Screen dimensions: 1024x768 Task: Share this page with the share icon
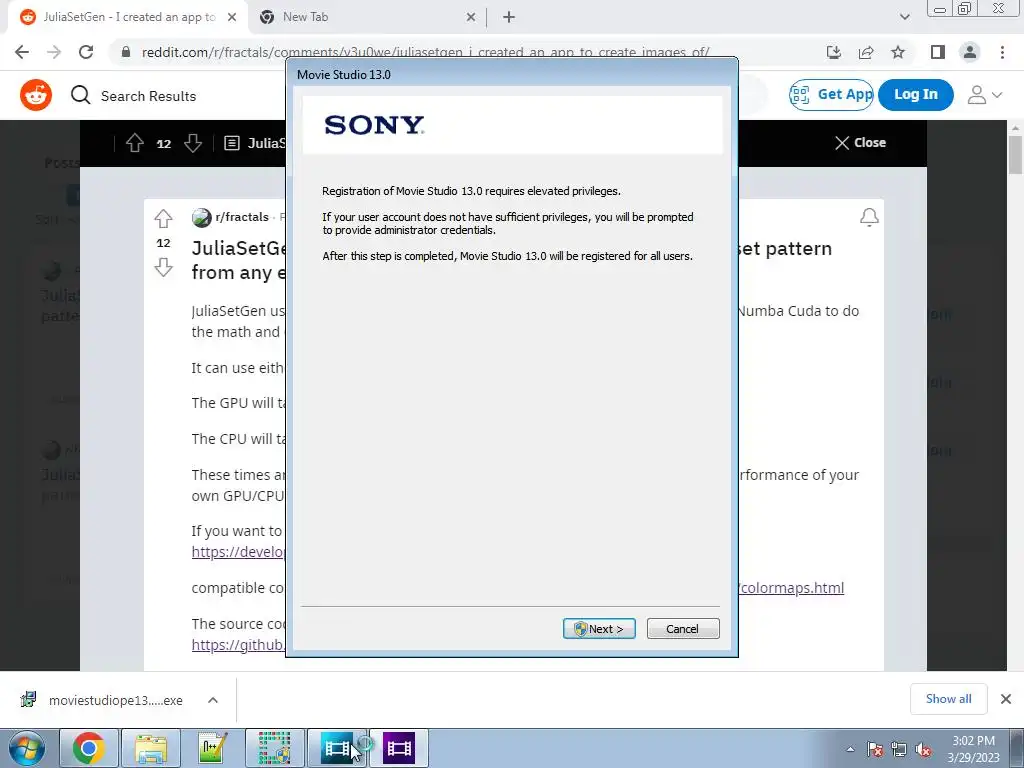866,52
